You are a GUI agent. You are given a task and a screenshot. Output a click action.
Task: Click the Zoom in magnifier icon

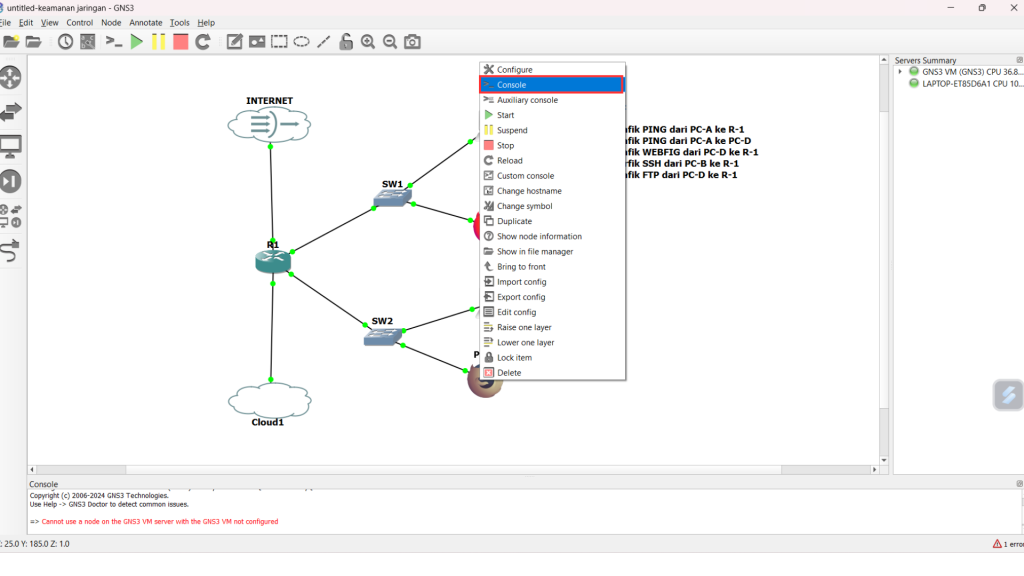[368, 42]
